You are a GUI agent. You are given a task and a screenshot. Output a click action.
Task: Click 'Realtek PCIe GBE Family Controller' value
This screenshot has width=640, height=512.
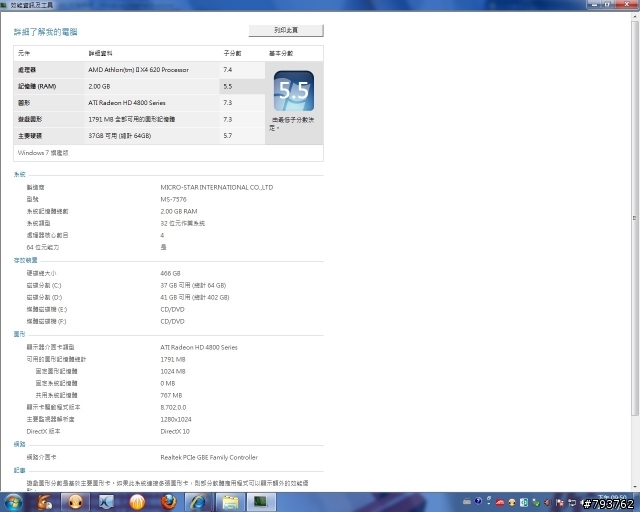[209, 458]
